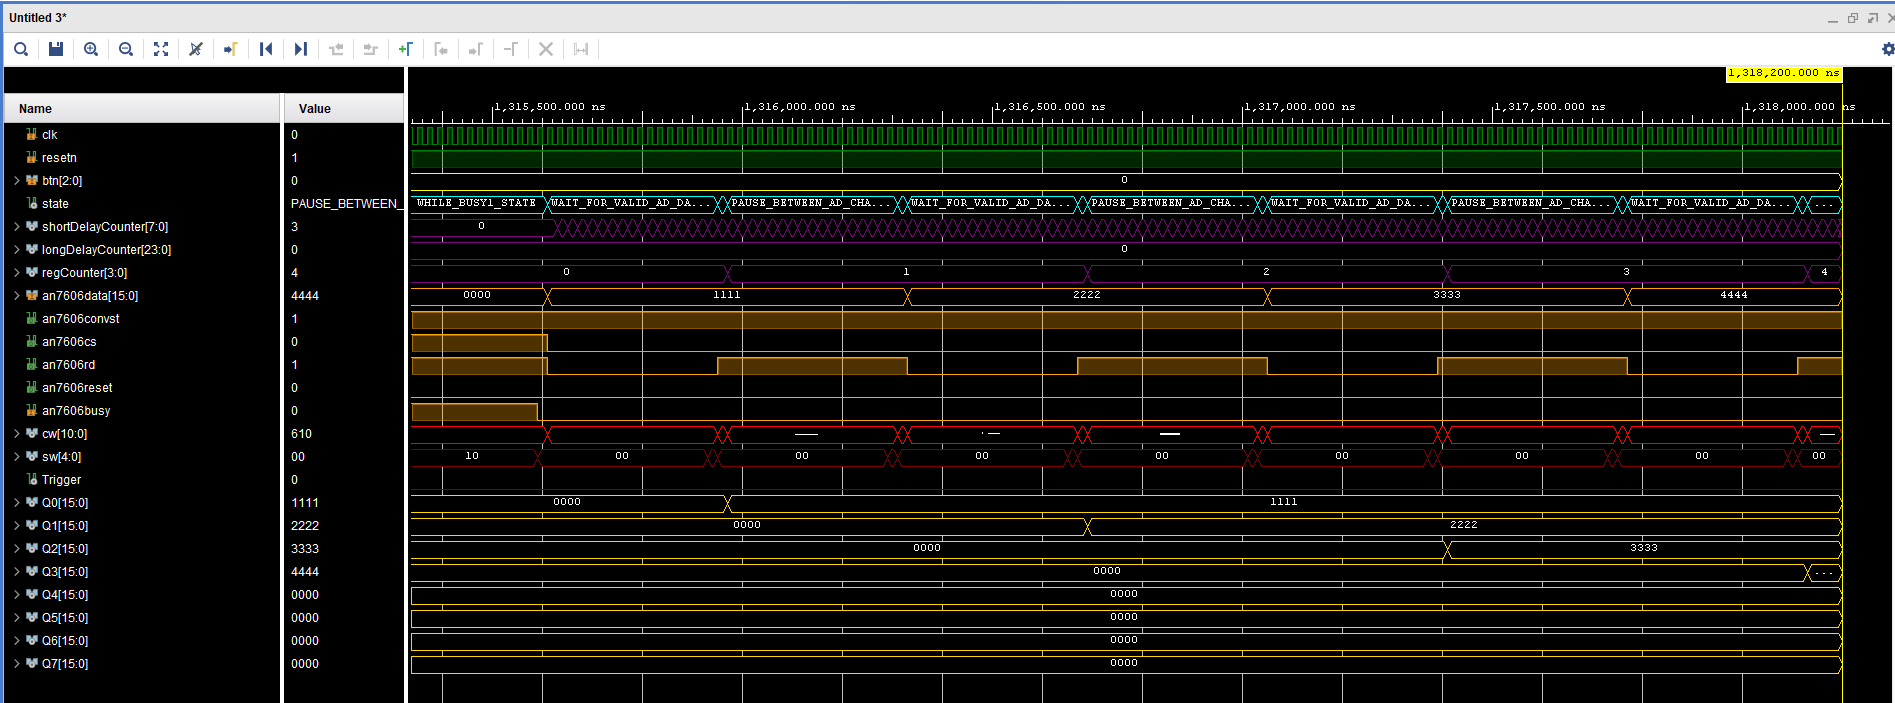
Task: Select the Q6[15:0] signal name
Action: tap(65, 641)
